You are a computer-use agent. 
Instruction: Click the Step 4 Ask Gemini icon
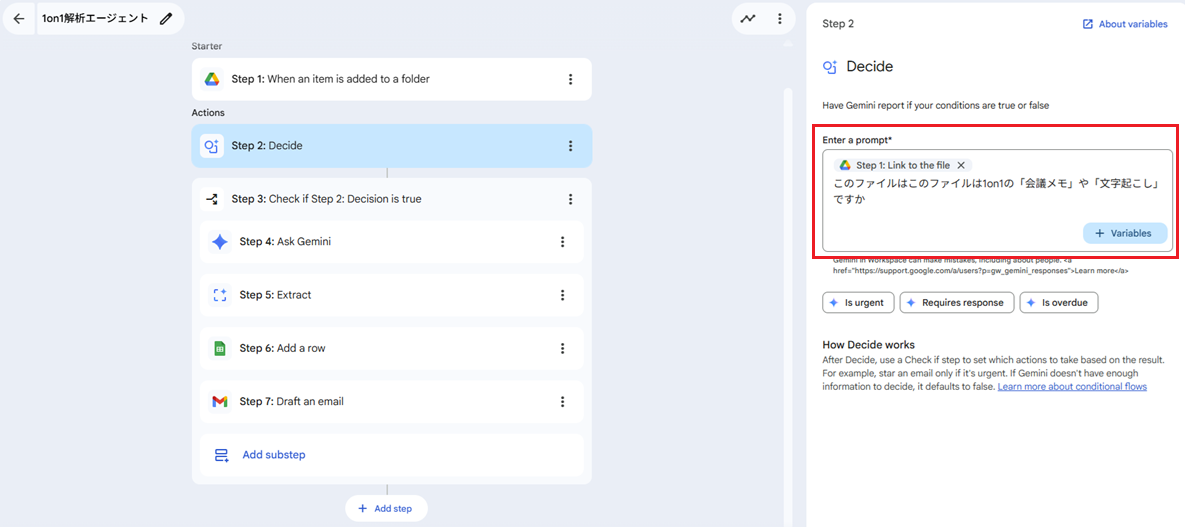[x=220, y=242]
